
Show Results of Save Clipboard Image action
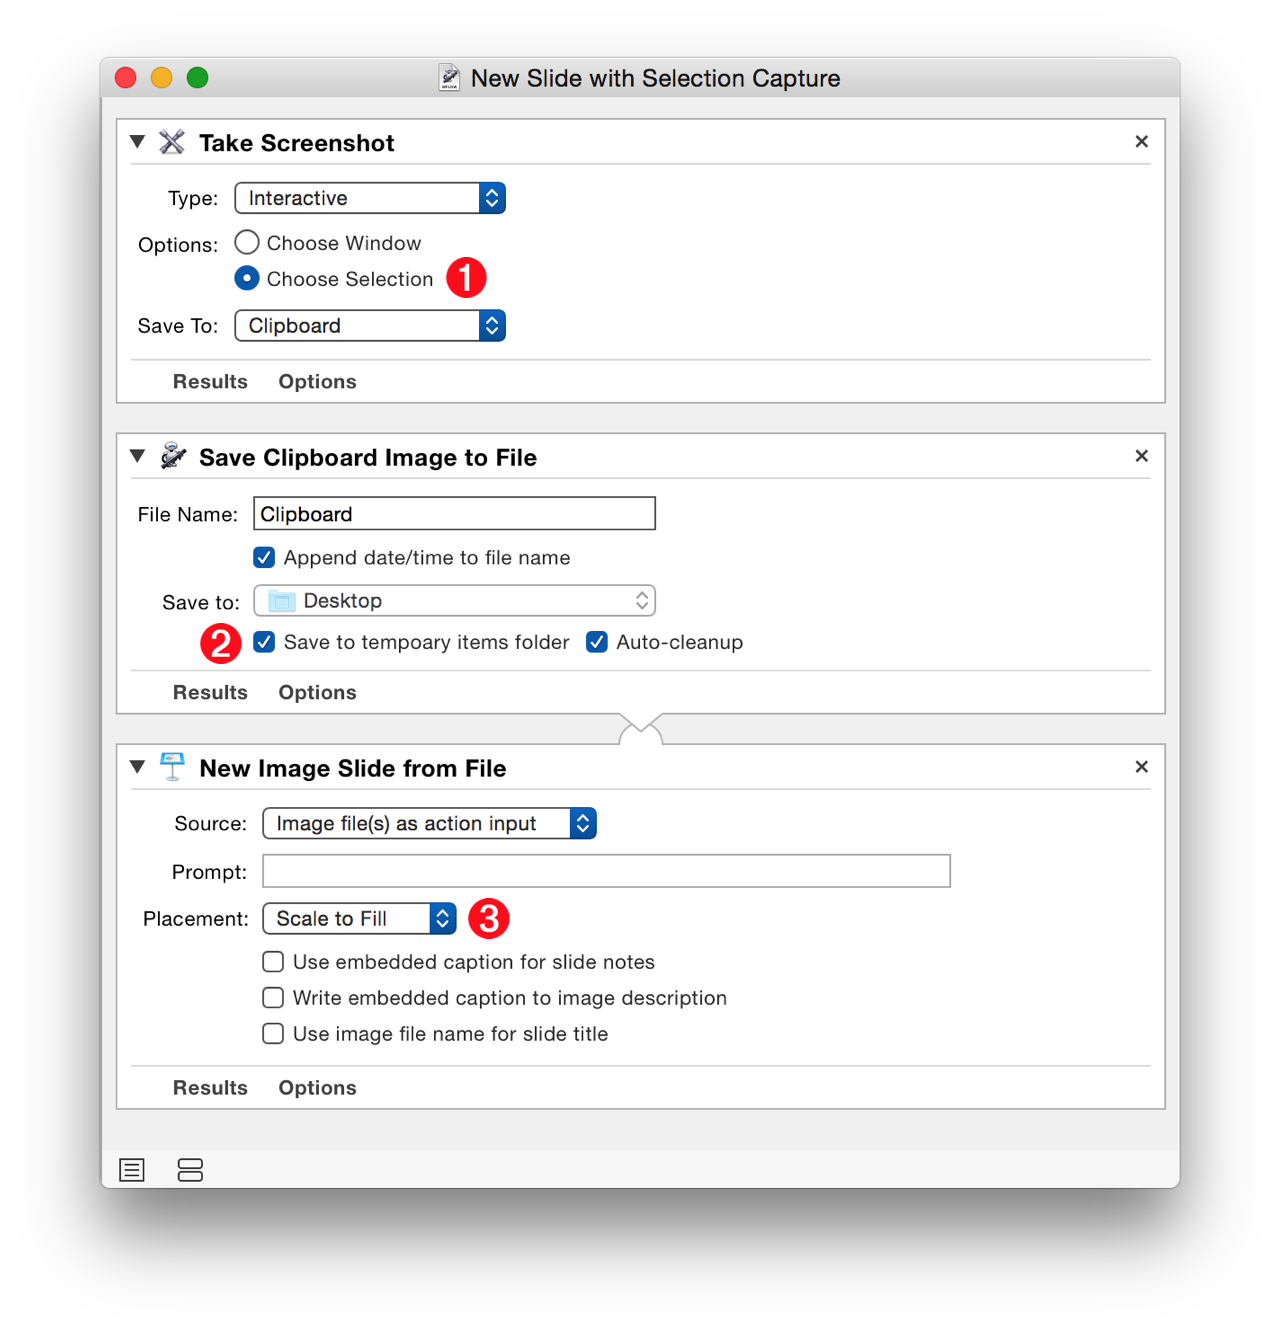click(210, 692)
